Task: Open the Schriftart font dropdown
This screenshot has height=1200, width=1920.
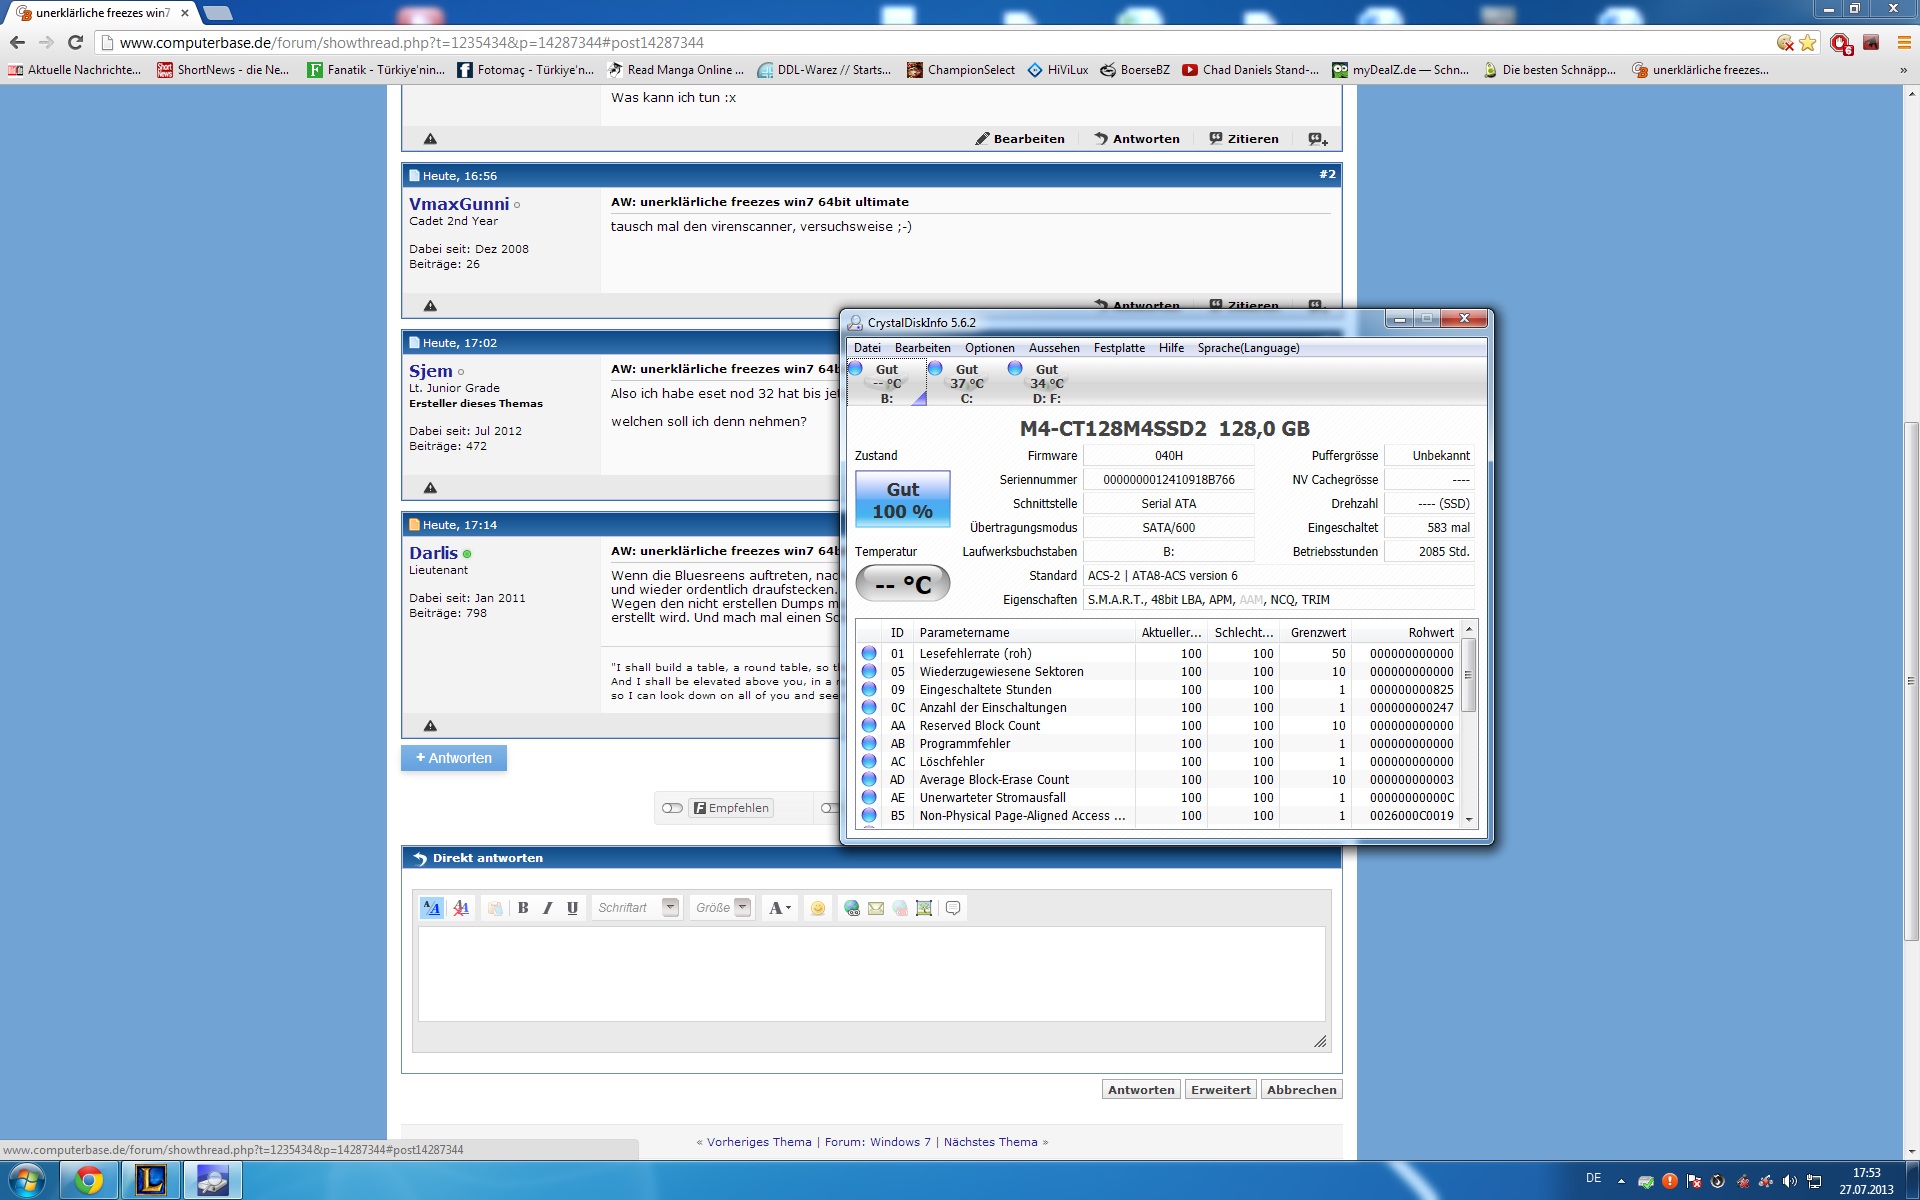Action: [670, 908]
